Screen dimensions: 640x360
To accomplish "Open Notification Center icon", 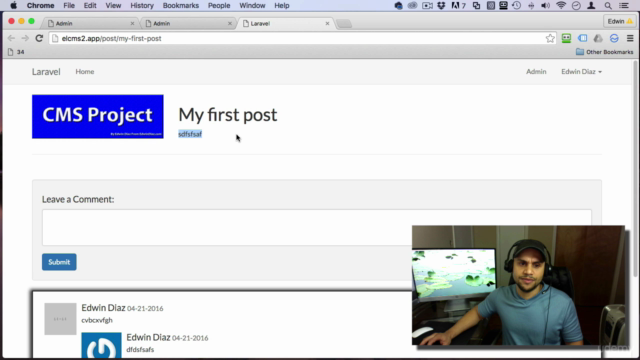I will tap(624, 5).
